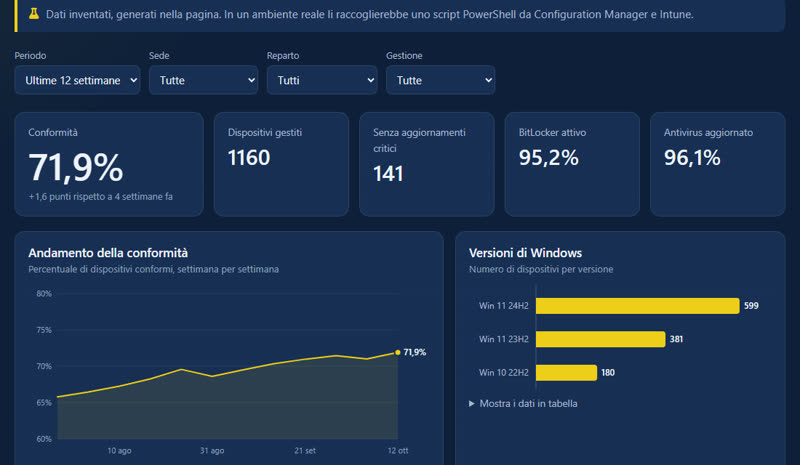The width and height of the screenshot is (800, 465).
Task: Click the '10 ago' axis label
Action: 119,451
